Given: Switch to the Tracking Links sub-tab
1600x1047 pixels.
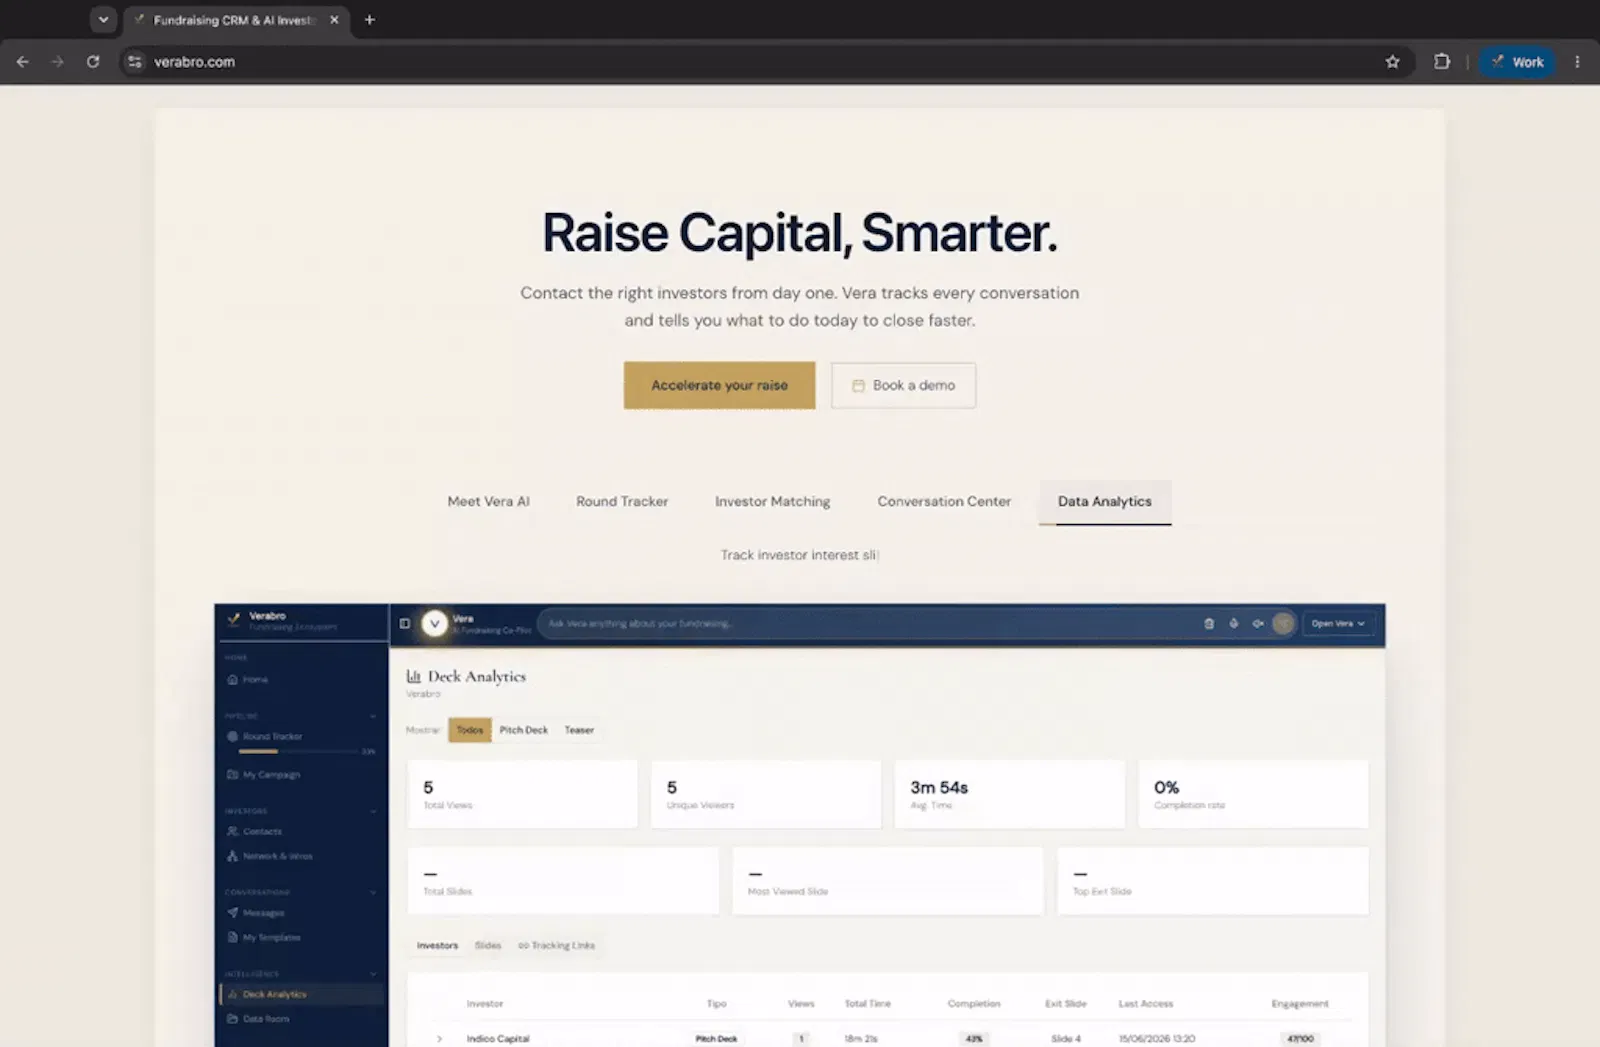Looking at the screenshot, I should (556, 945).
